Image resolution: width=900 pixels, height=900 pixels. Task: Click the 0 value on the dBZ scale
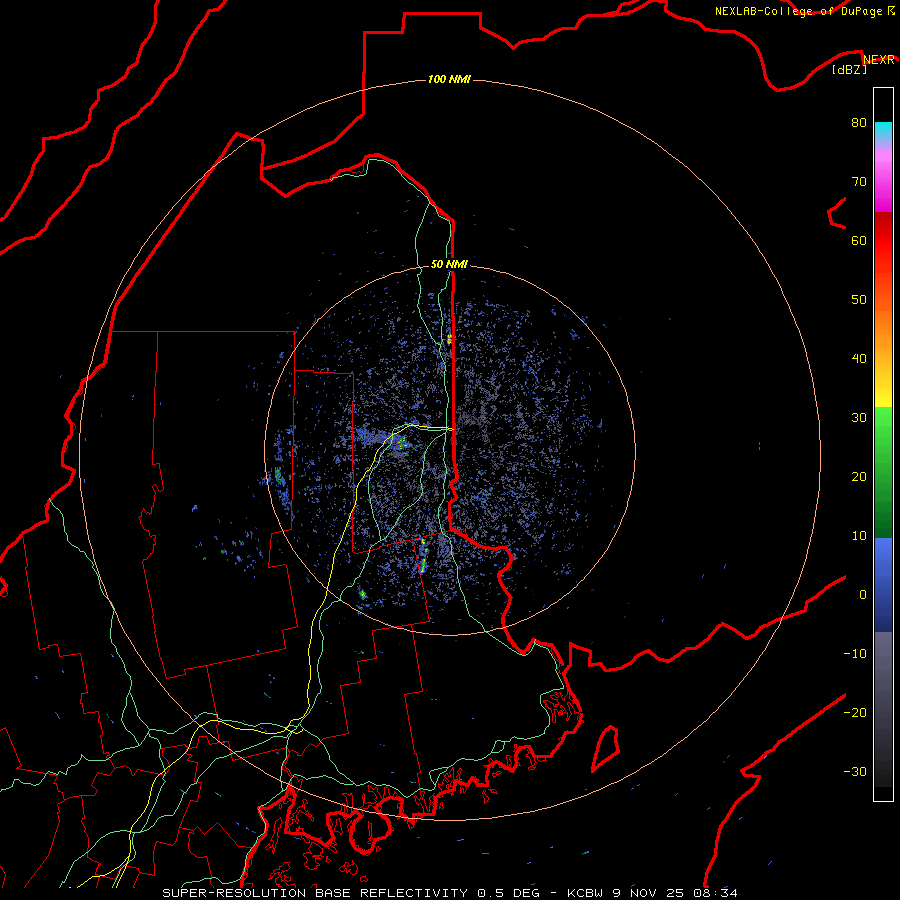(863, 595)
